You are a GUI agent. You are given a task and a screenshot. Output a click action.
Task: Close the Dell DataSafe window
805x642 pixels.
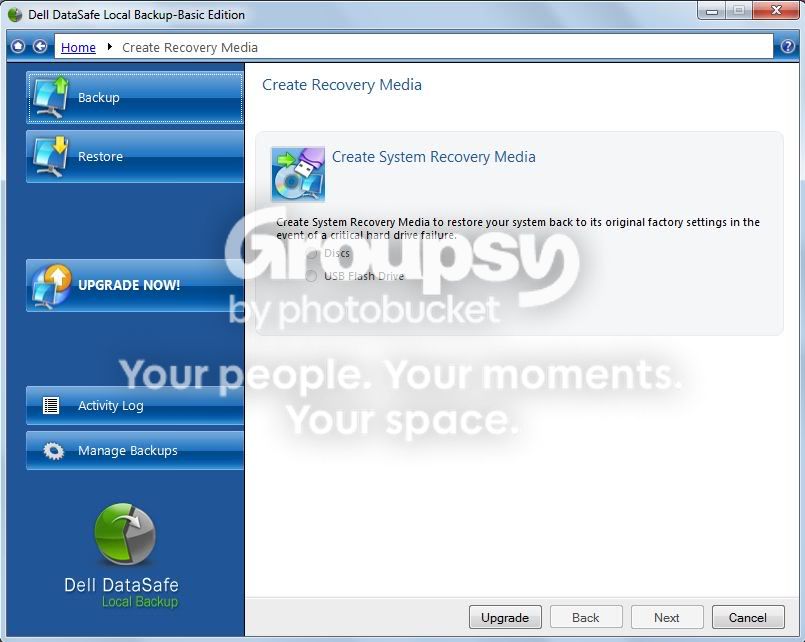776,11
